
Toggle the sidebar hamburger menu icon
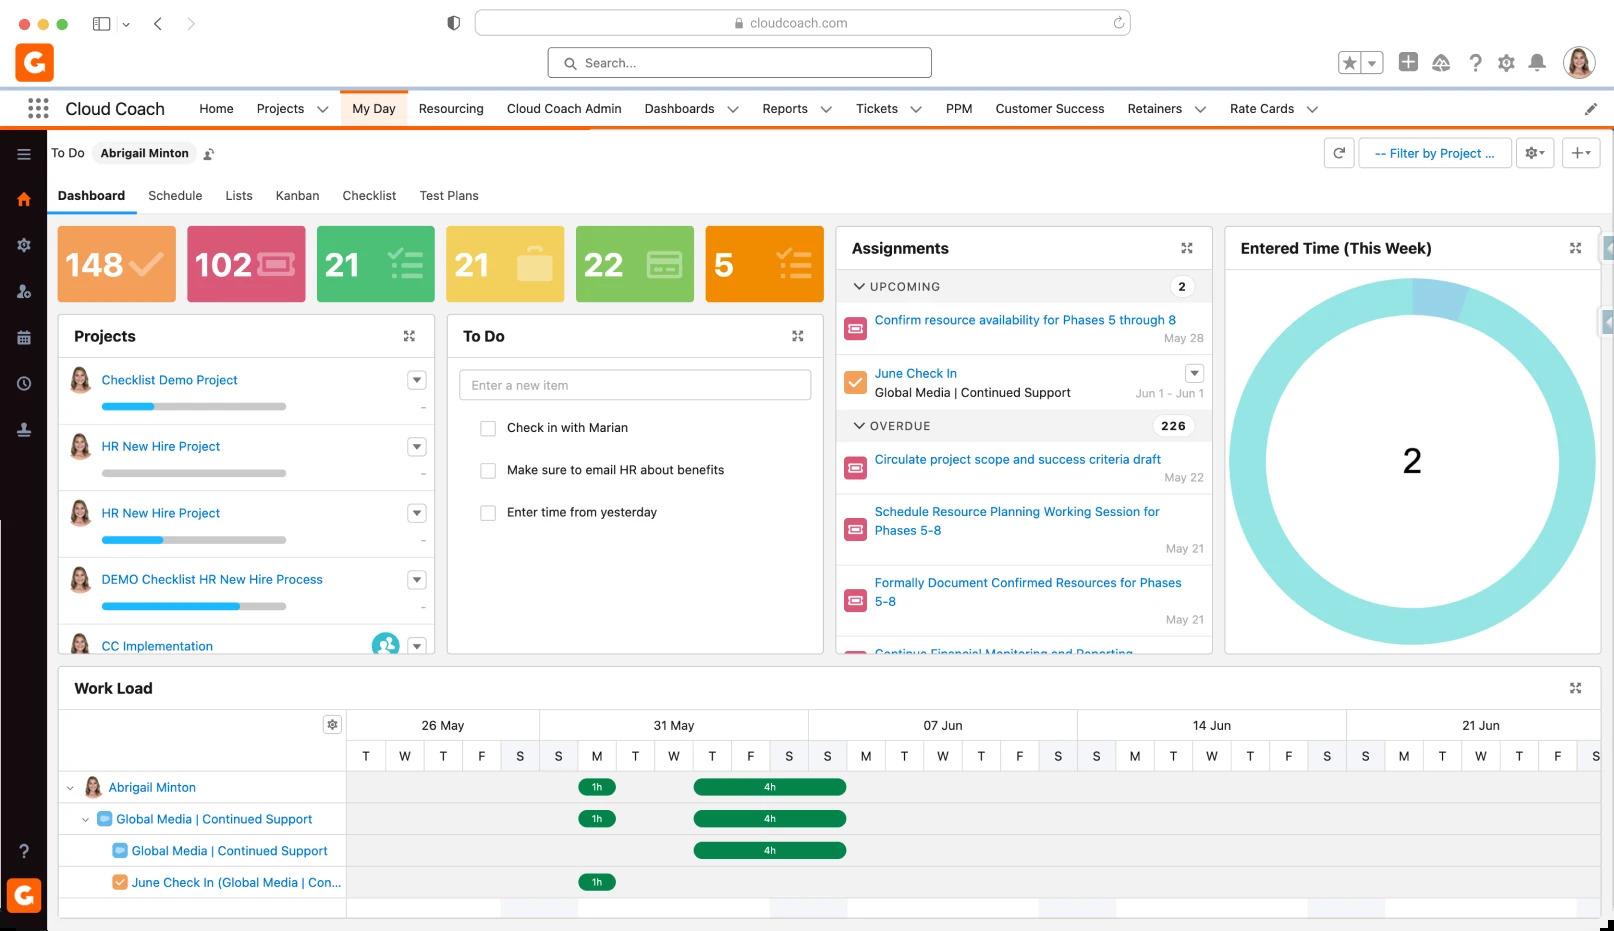(x=23, y=154)
